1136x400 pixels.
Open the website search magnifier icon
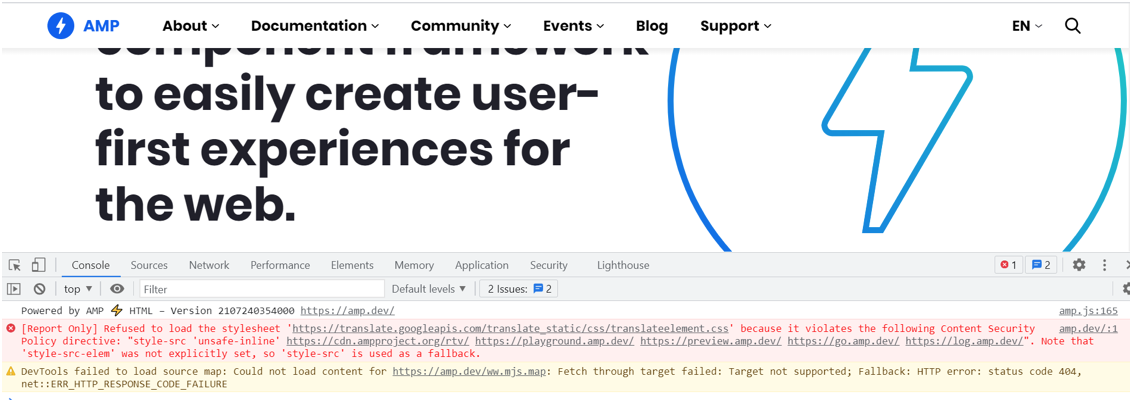(x=1072, y=26)
